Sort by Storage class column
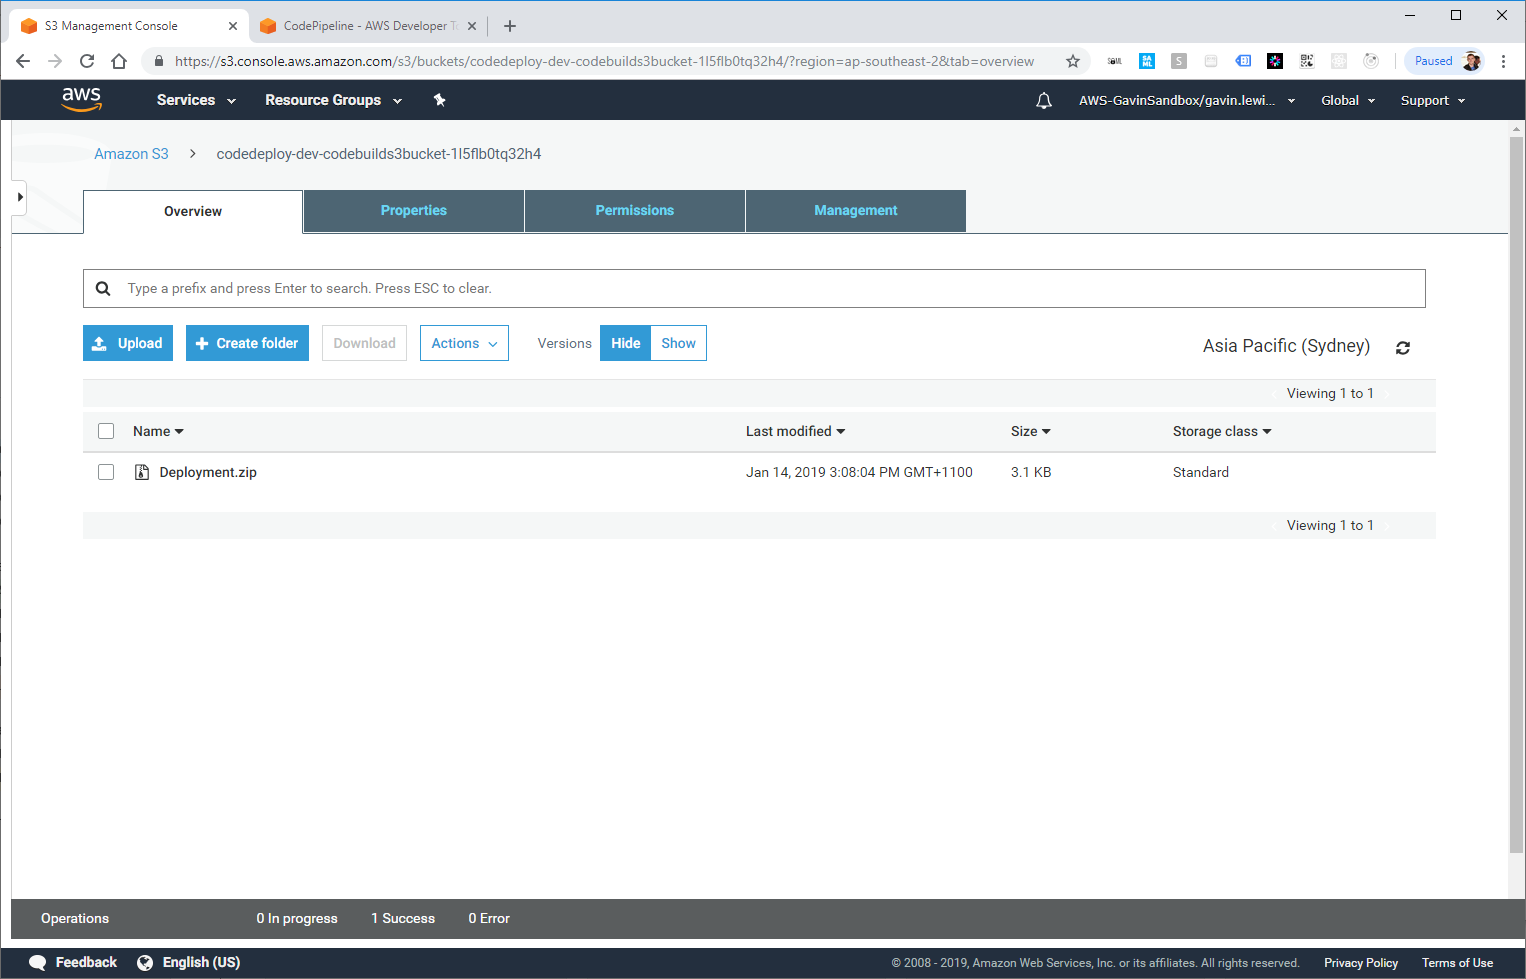Viewport: 1526px width, 979px height. click(1222, 431)
